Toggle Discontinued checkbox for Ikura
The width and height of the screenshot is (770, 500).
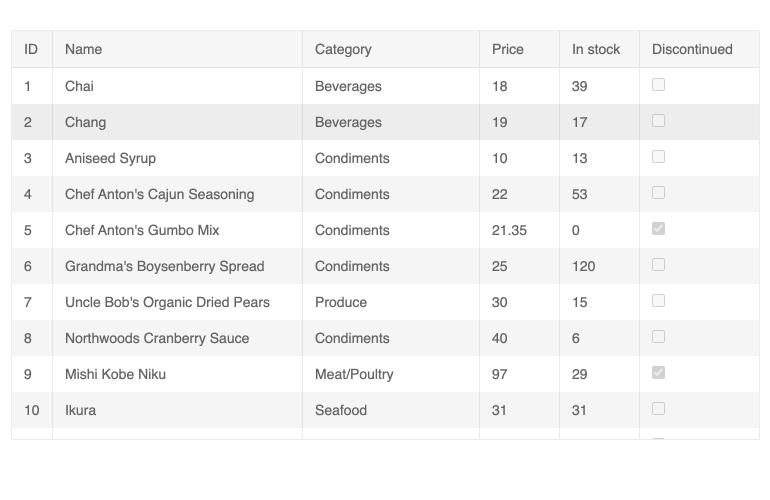click(x=658, y=409)
